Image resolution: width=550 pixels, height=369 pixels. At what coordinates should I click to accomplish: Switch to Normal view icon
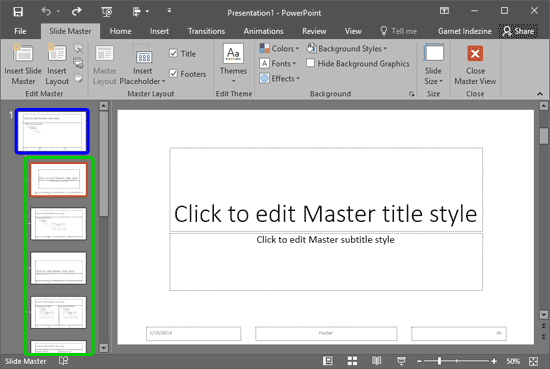pyautogui.click(x=328, y=361)
